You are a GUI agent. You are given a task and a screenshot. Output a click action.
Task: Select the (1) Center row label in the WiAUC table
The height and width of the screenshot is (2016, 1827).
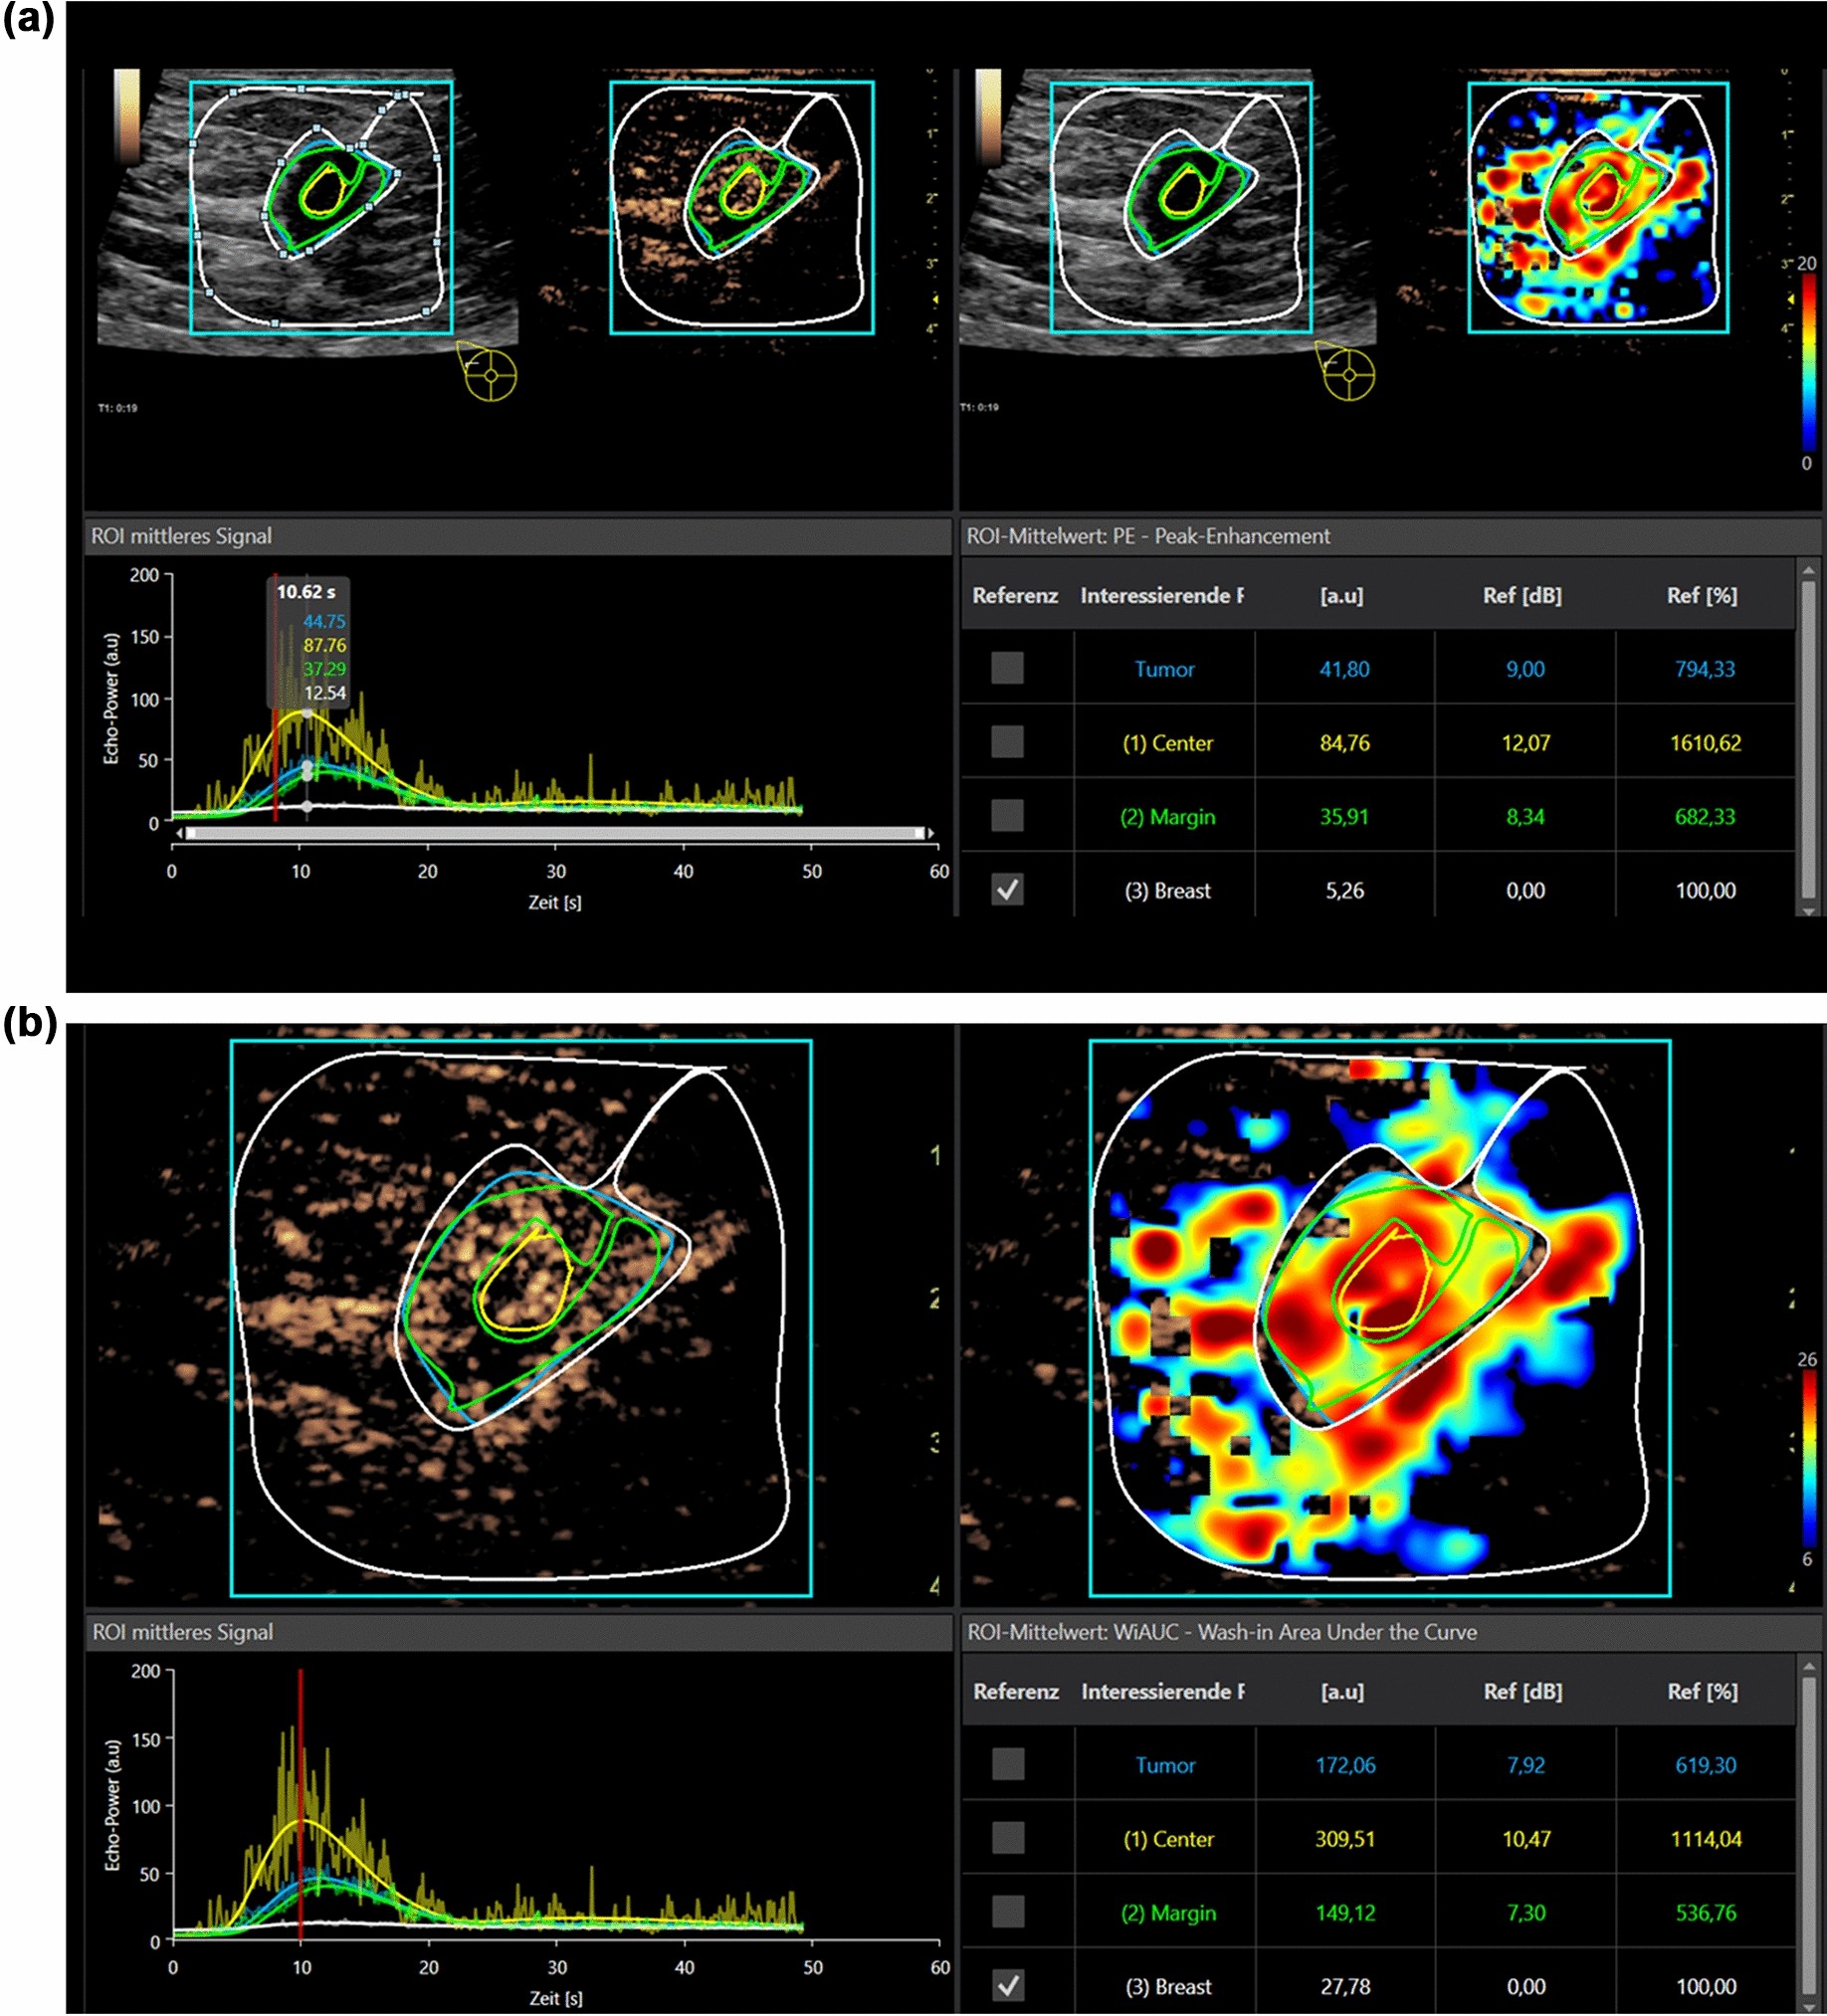(x=1168, y=1839)
